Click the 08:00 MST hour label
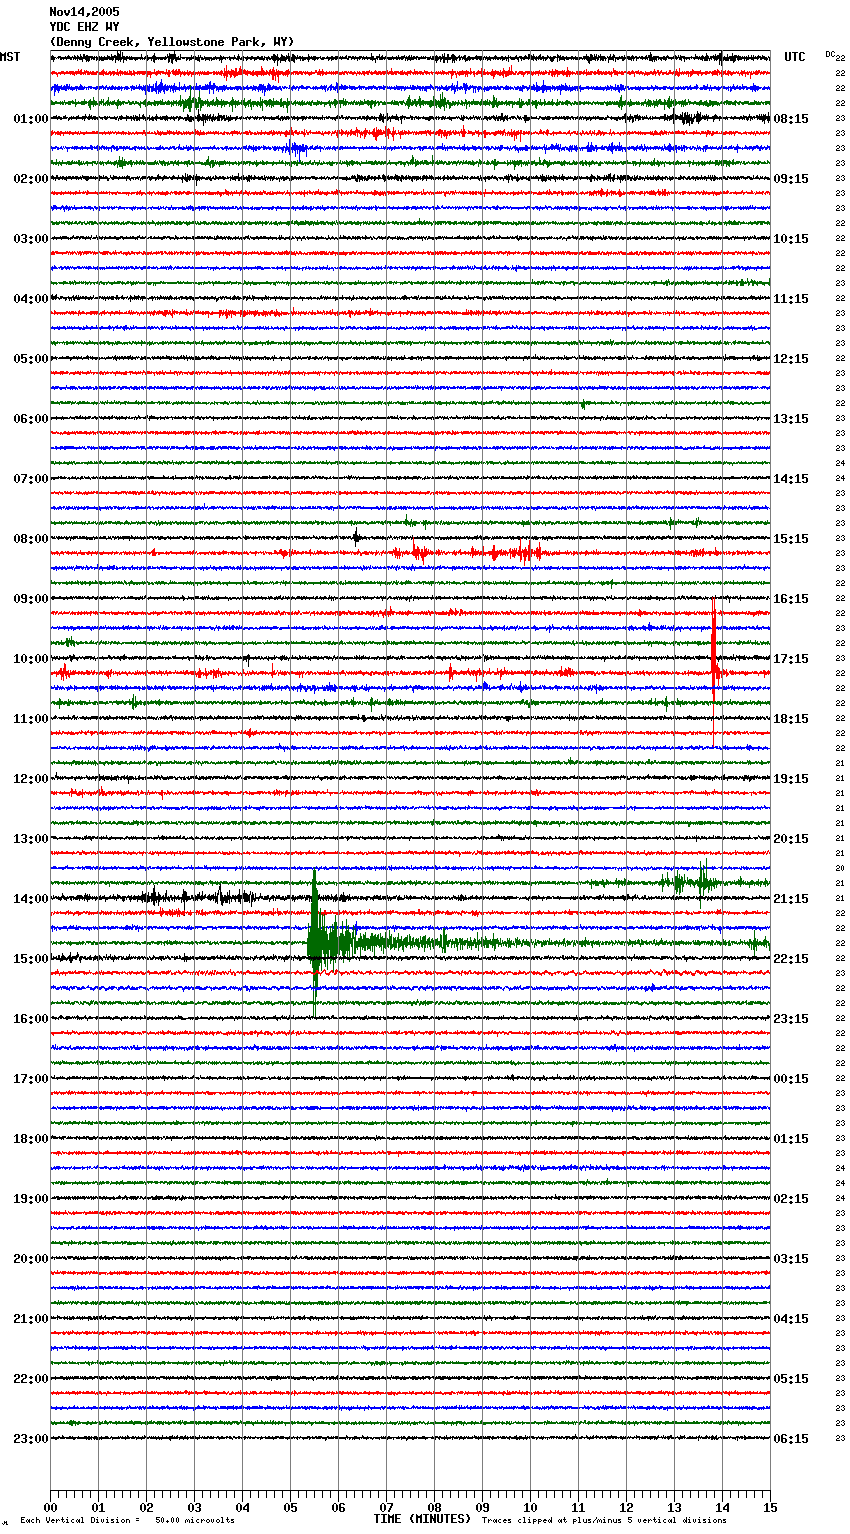This screenshot has width=850, height=1534. click(x=31, y=539)
